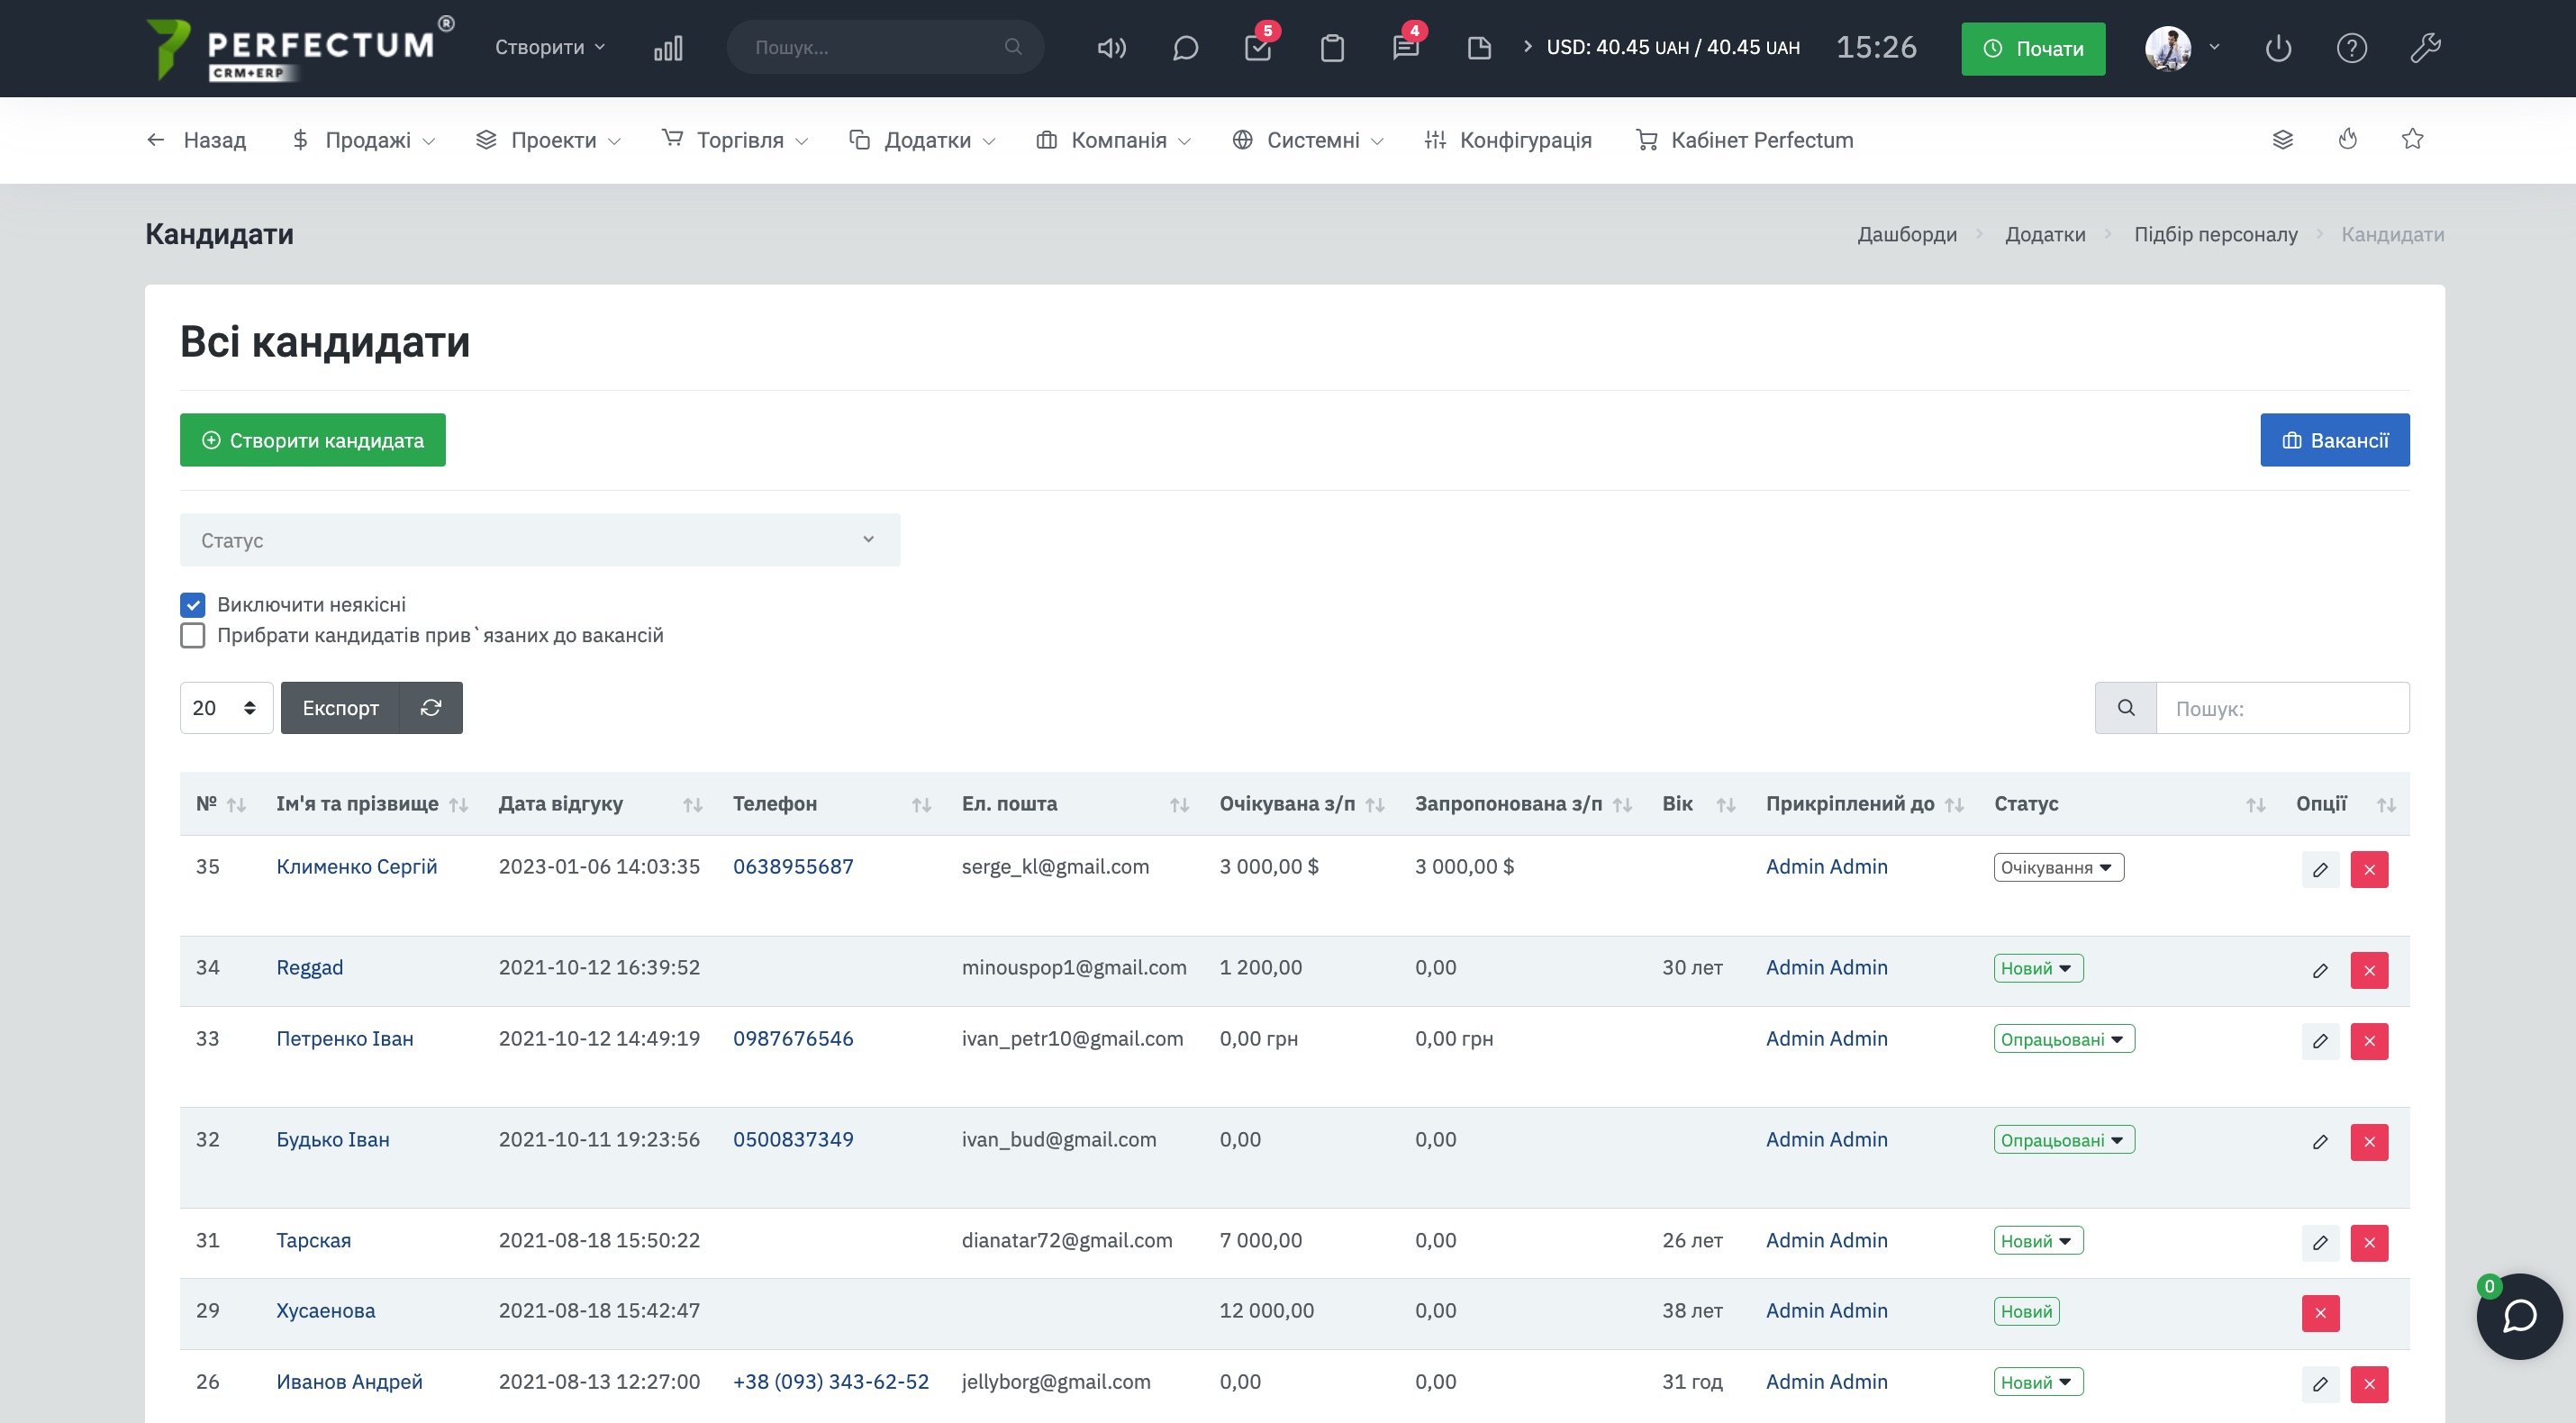Screen dimensions: 2576x1423
Task: Open the chat bubble icon in header
Action: [1185, 48]
